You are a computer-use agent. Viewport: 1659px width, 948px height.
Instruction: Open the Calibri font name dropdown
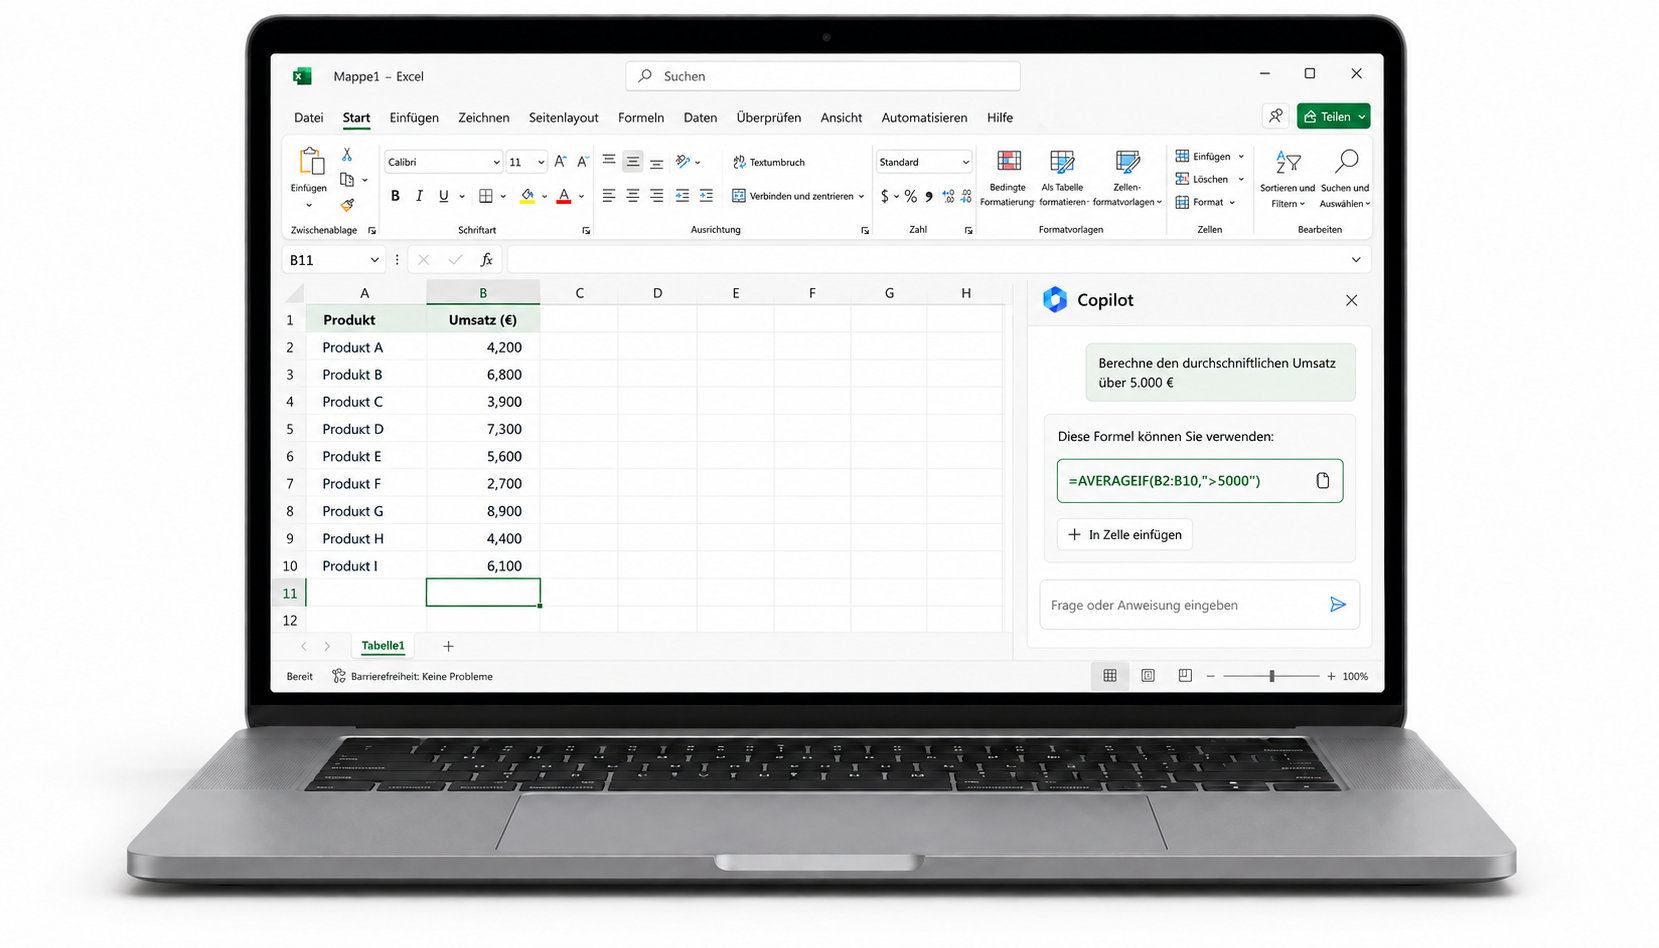(x=496, y=162)
